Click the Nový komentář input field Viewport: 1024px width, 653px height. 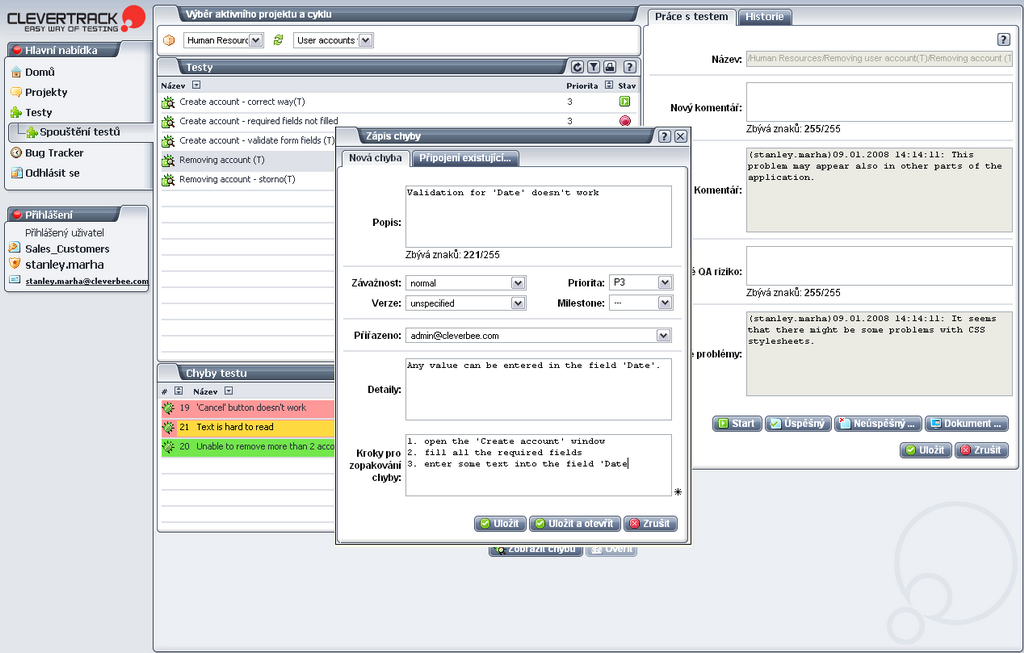(879, 102)
